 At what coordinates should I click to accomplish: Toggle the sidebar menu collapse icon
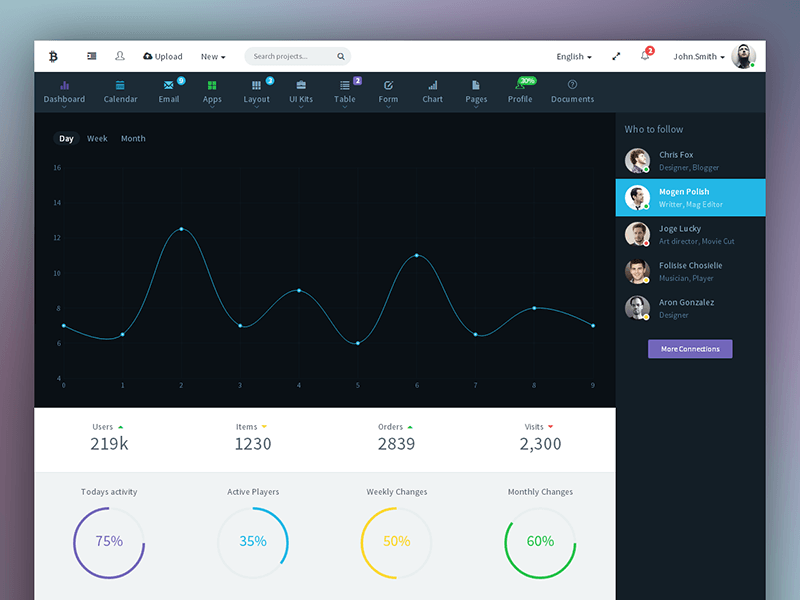coord(92,56)
